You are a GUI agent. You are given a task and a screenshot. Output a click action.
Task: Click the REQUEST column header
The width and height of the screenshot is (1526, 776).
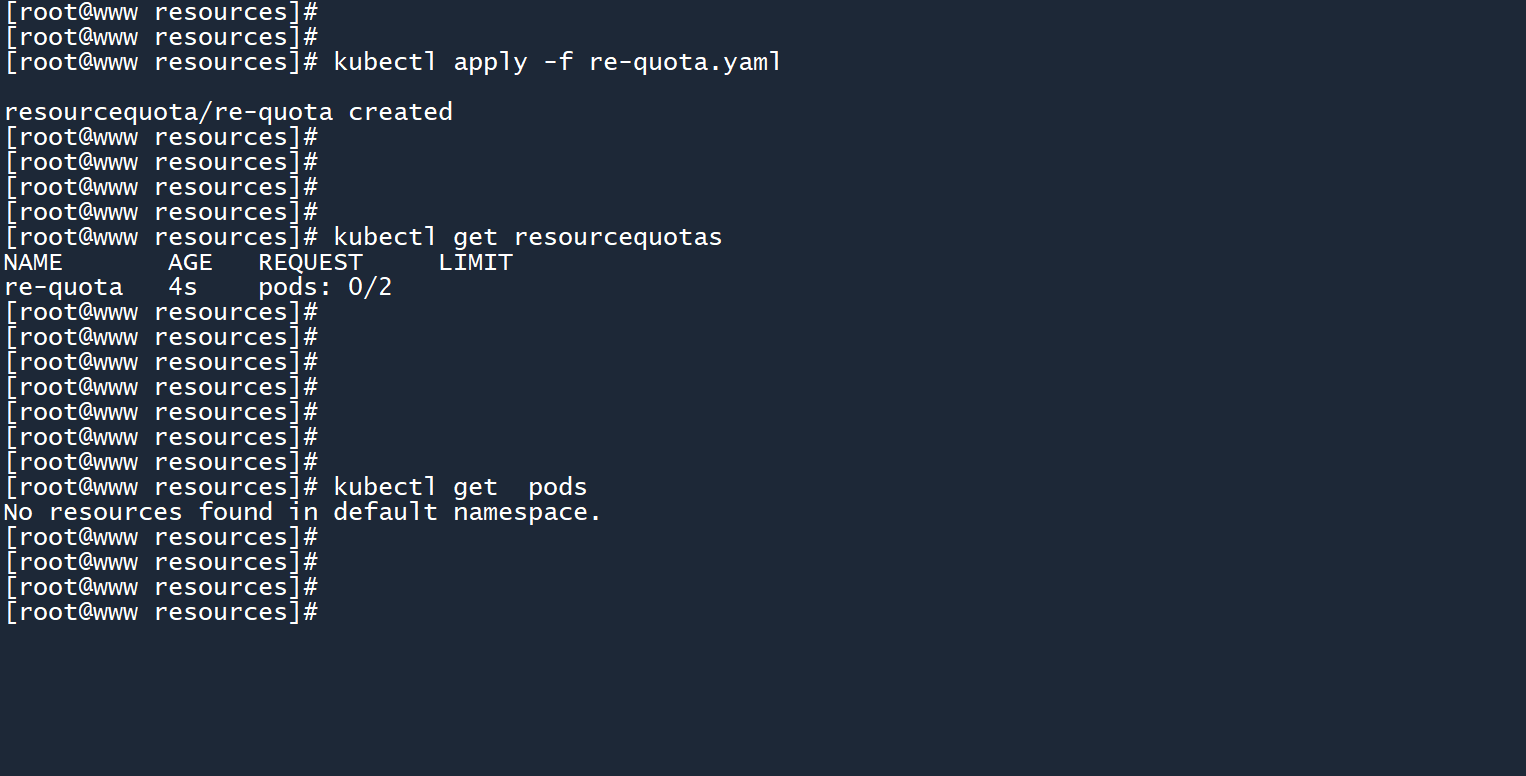coord(310,262)
